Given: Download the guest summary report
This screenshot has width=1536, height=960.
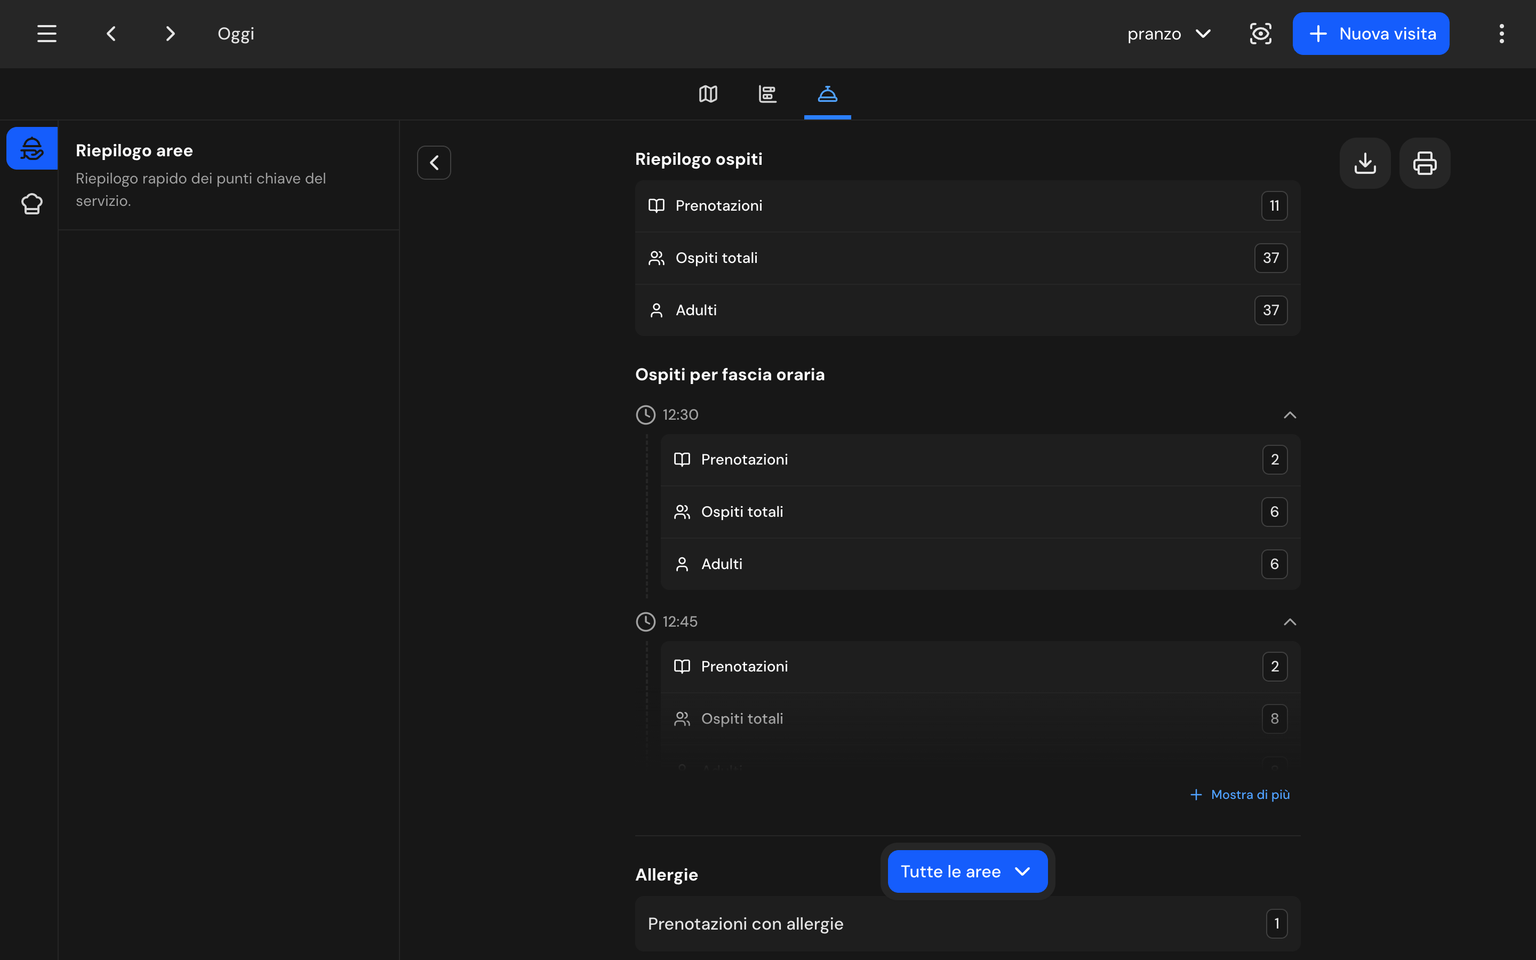Looking at the screenshot, I should pos(1365,163).
